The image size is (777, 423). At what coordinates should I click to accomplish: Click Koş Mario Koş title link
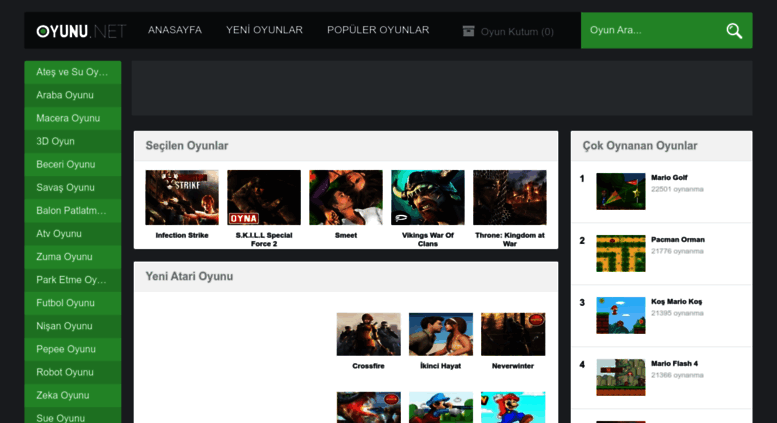[x=676, y=302]
